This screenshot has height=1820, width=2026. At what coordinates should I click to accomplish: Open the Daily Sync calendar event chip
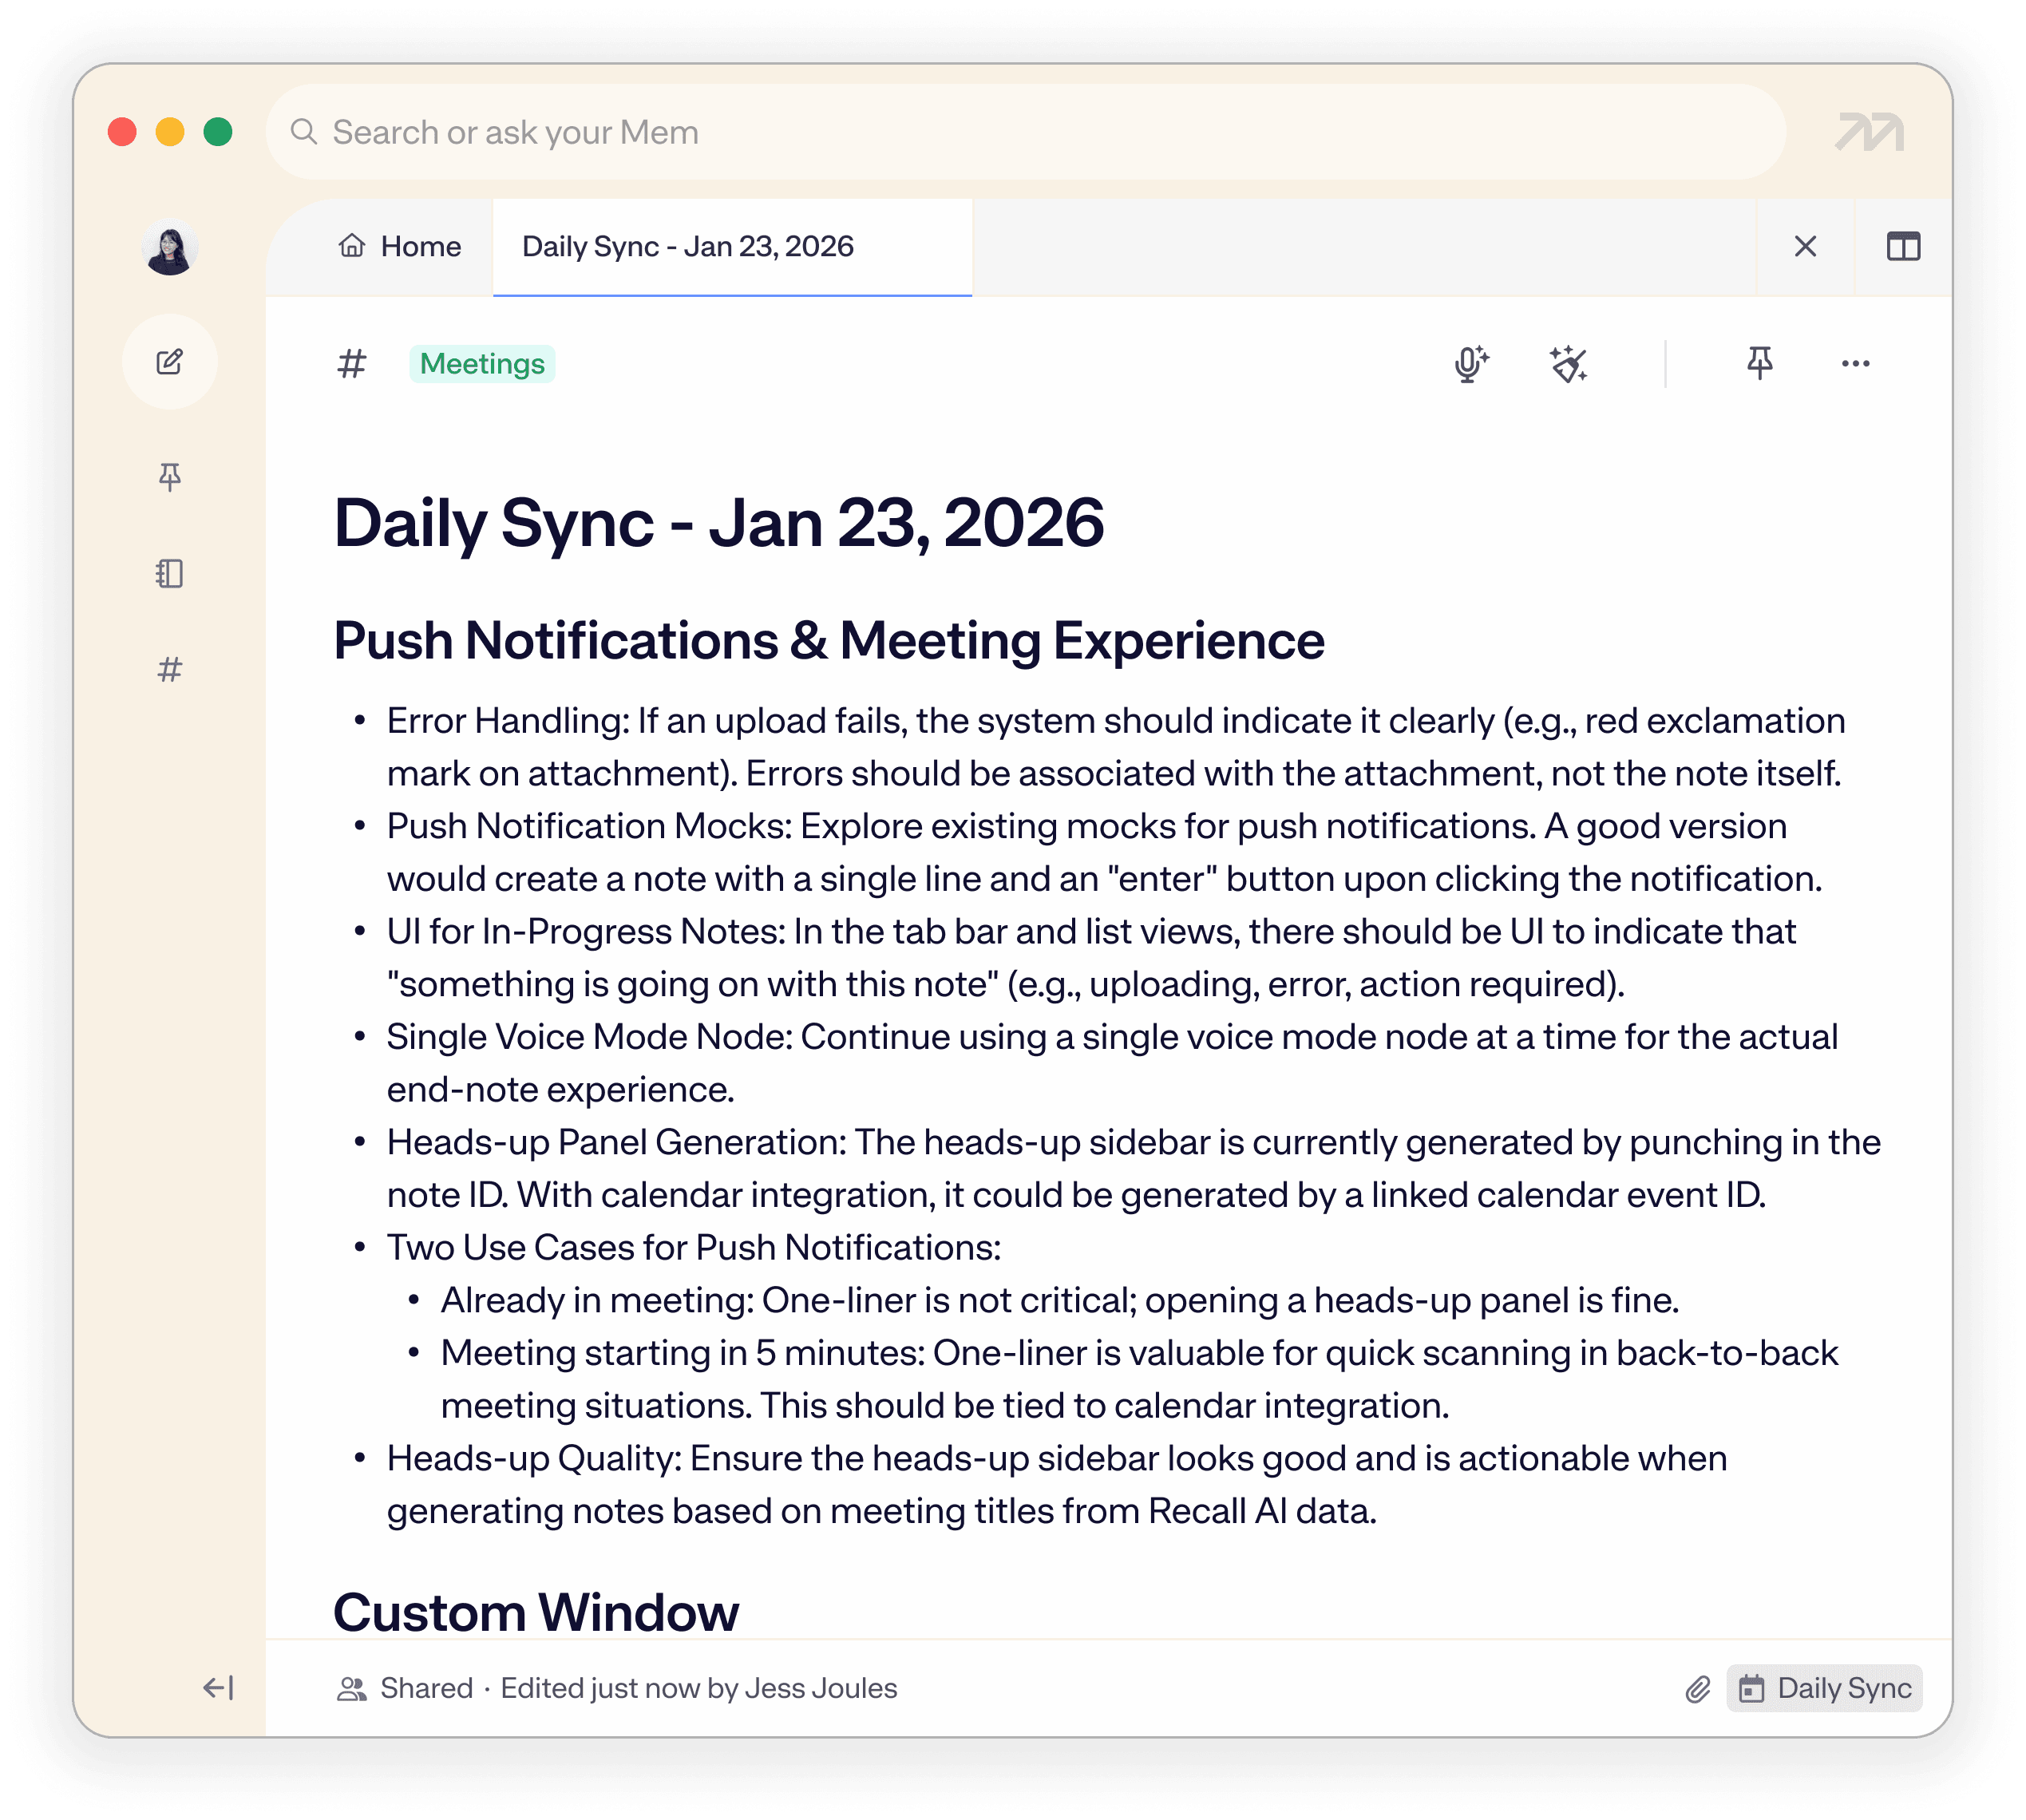tap(1824, 1688)
